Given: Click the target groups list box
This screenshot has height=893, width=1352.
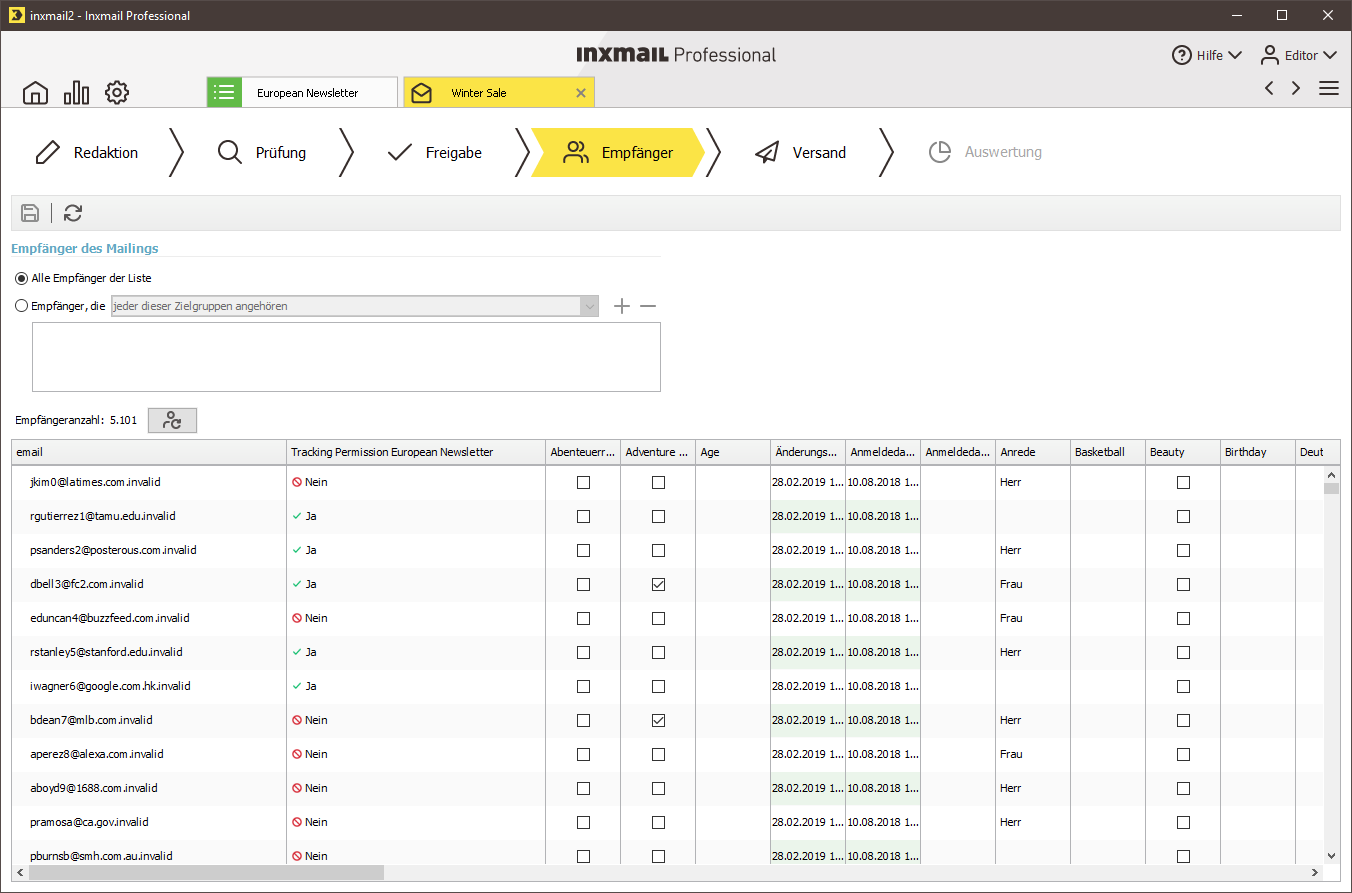Looking at the screenshot, I should [346, 357].
